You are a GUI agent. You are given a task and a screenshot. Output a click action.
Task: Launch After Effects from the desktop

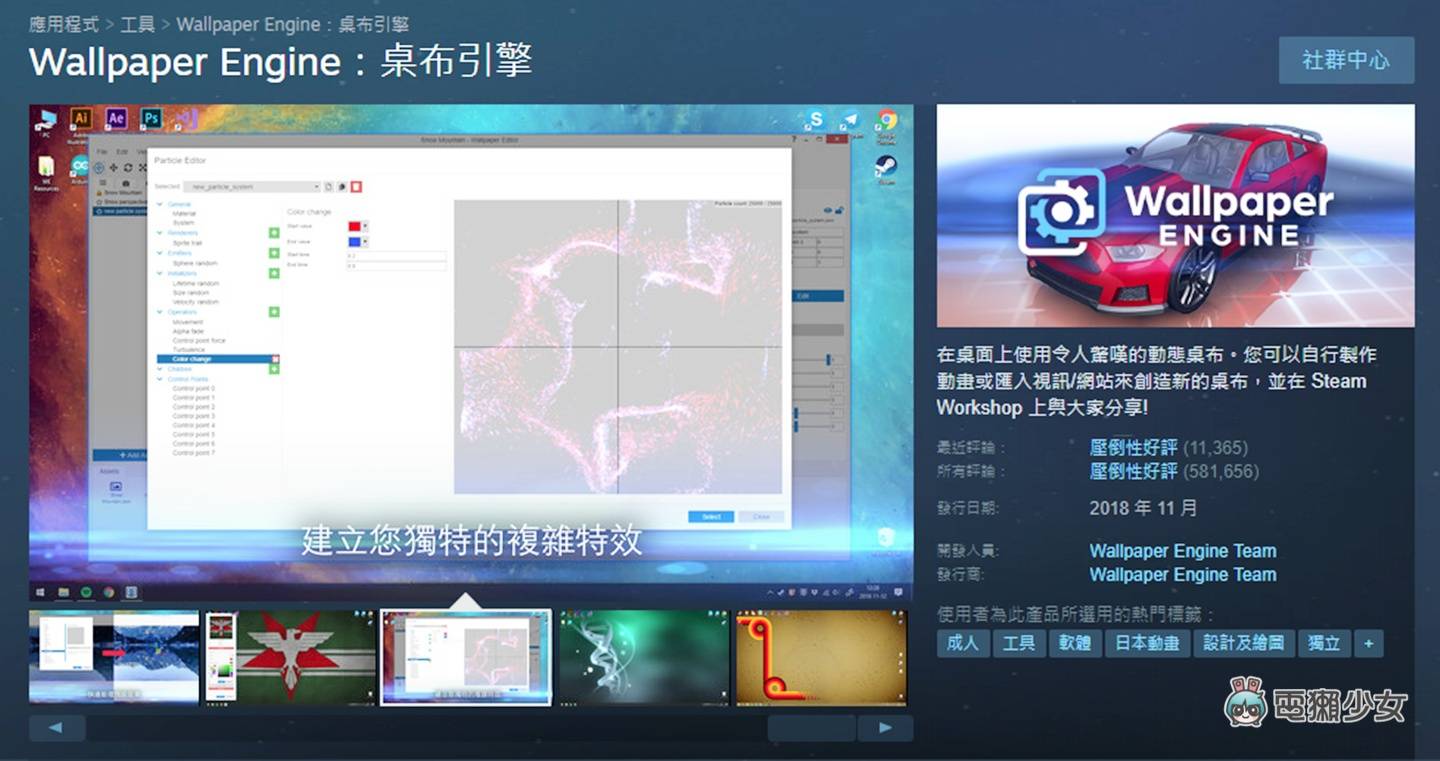[118, 118]
